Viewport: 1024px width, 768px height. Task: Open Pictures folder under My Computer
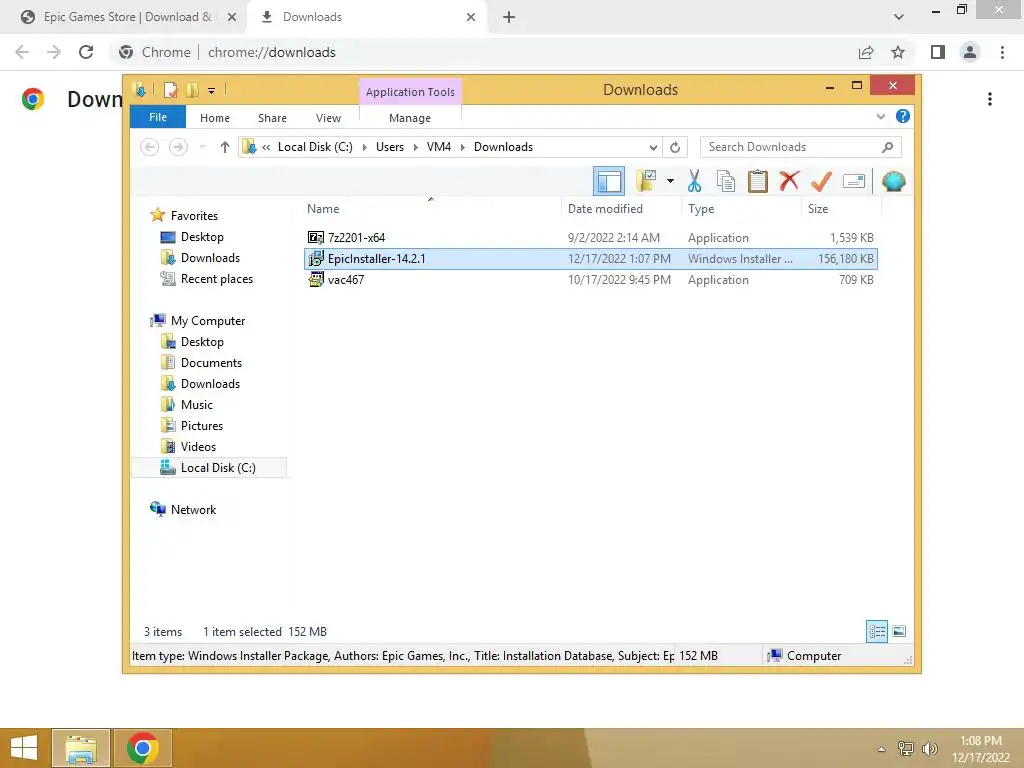point(202,426)
